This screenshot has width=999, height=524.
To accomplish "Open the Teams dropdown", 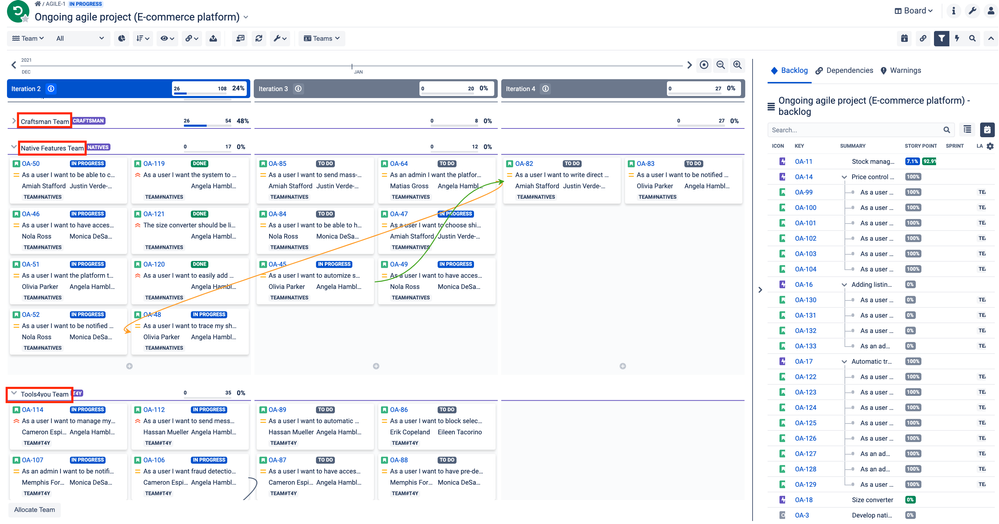I will coord(322,38).
